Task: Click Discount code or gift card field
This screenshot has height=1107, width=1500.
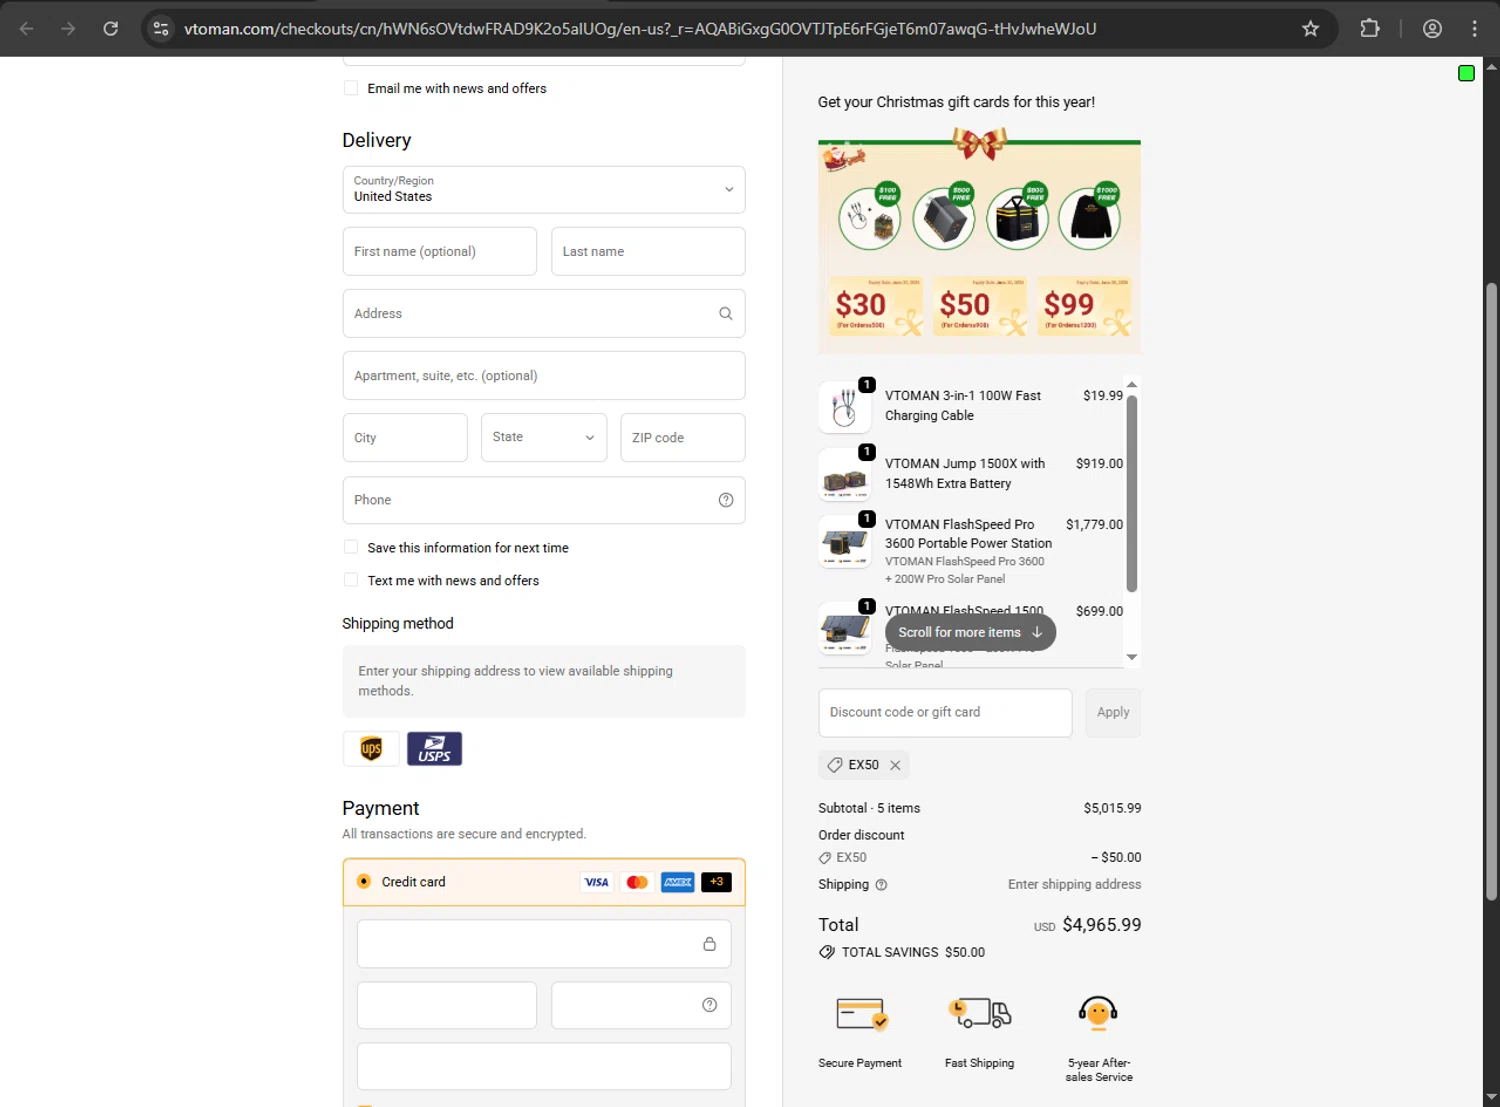Action: [945, 712]
